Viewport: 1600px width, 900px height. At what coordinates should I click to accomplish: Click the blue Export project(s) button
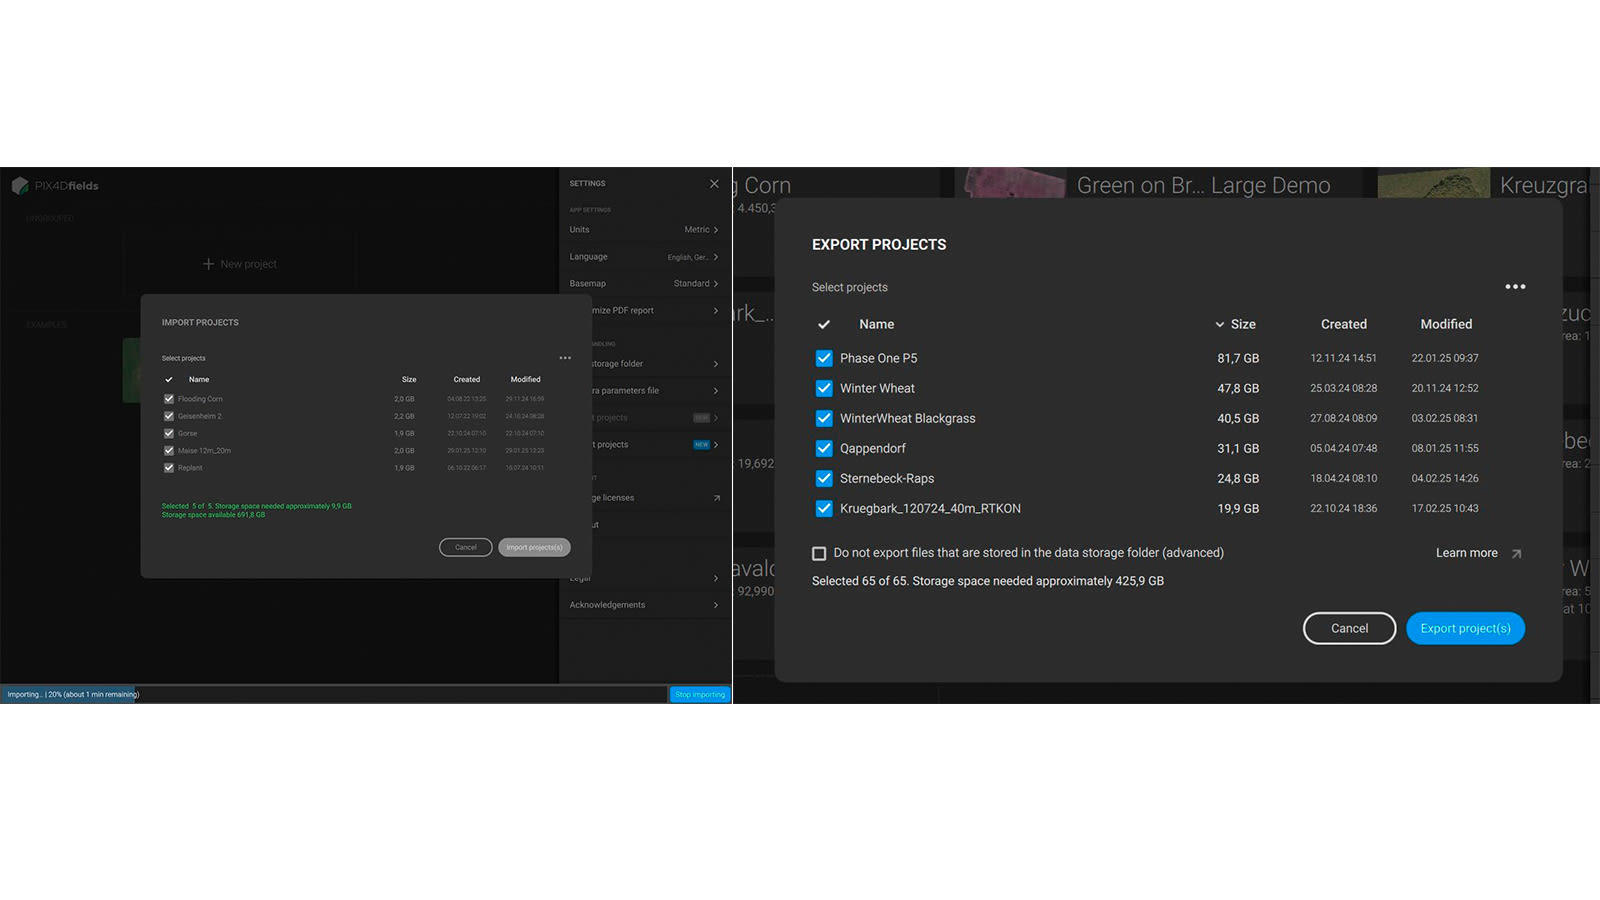click(x=1465, y=629)
